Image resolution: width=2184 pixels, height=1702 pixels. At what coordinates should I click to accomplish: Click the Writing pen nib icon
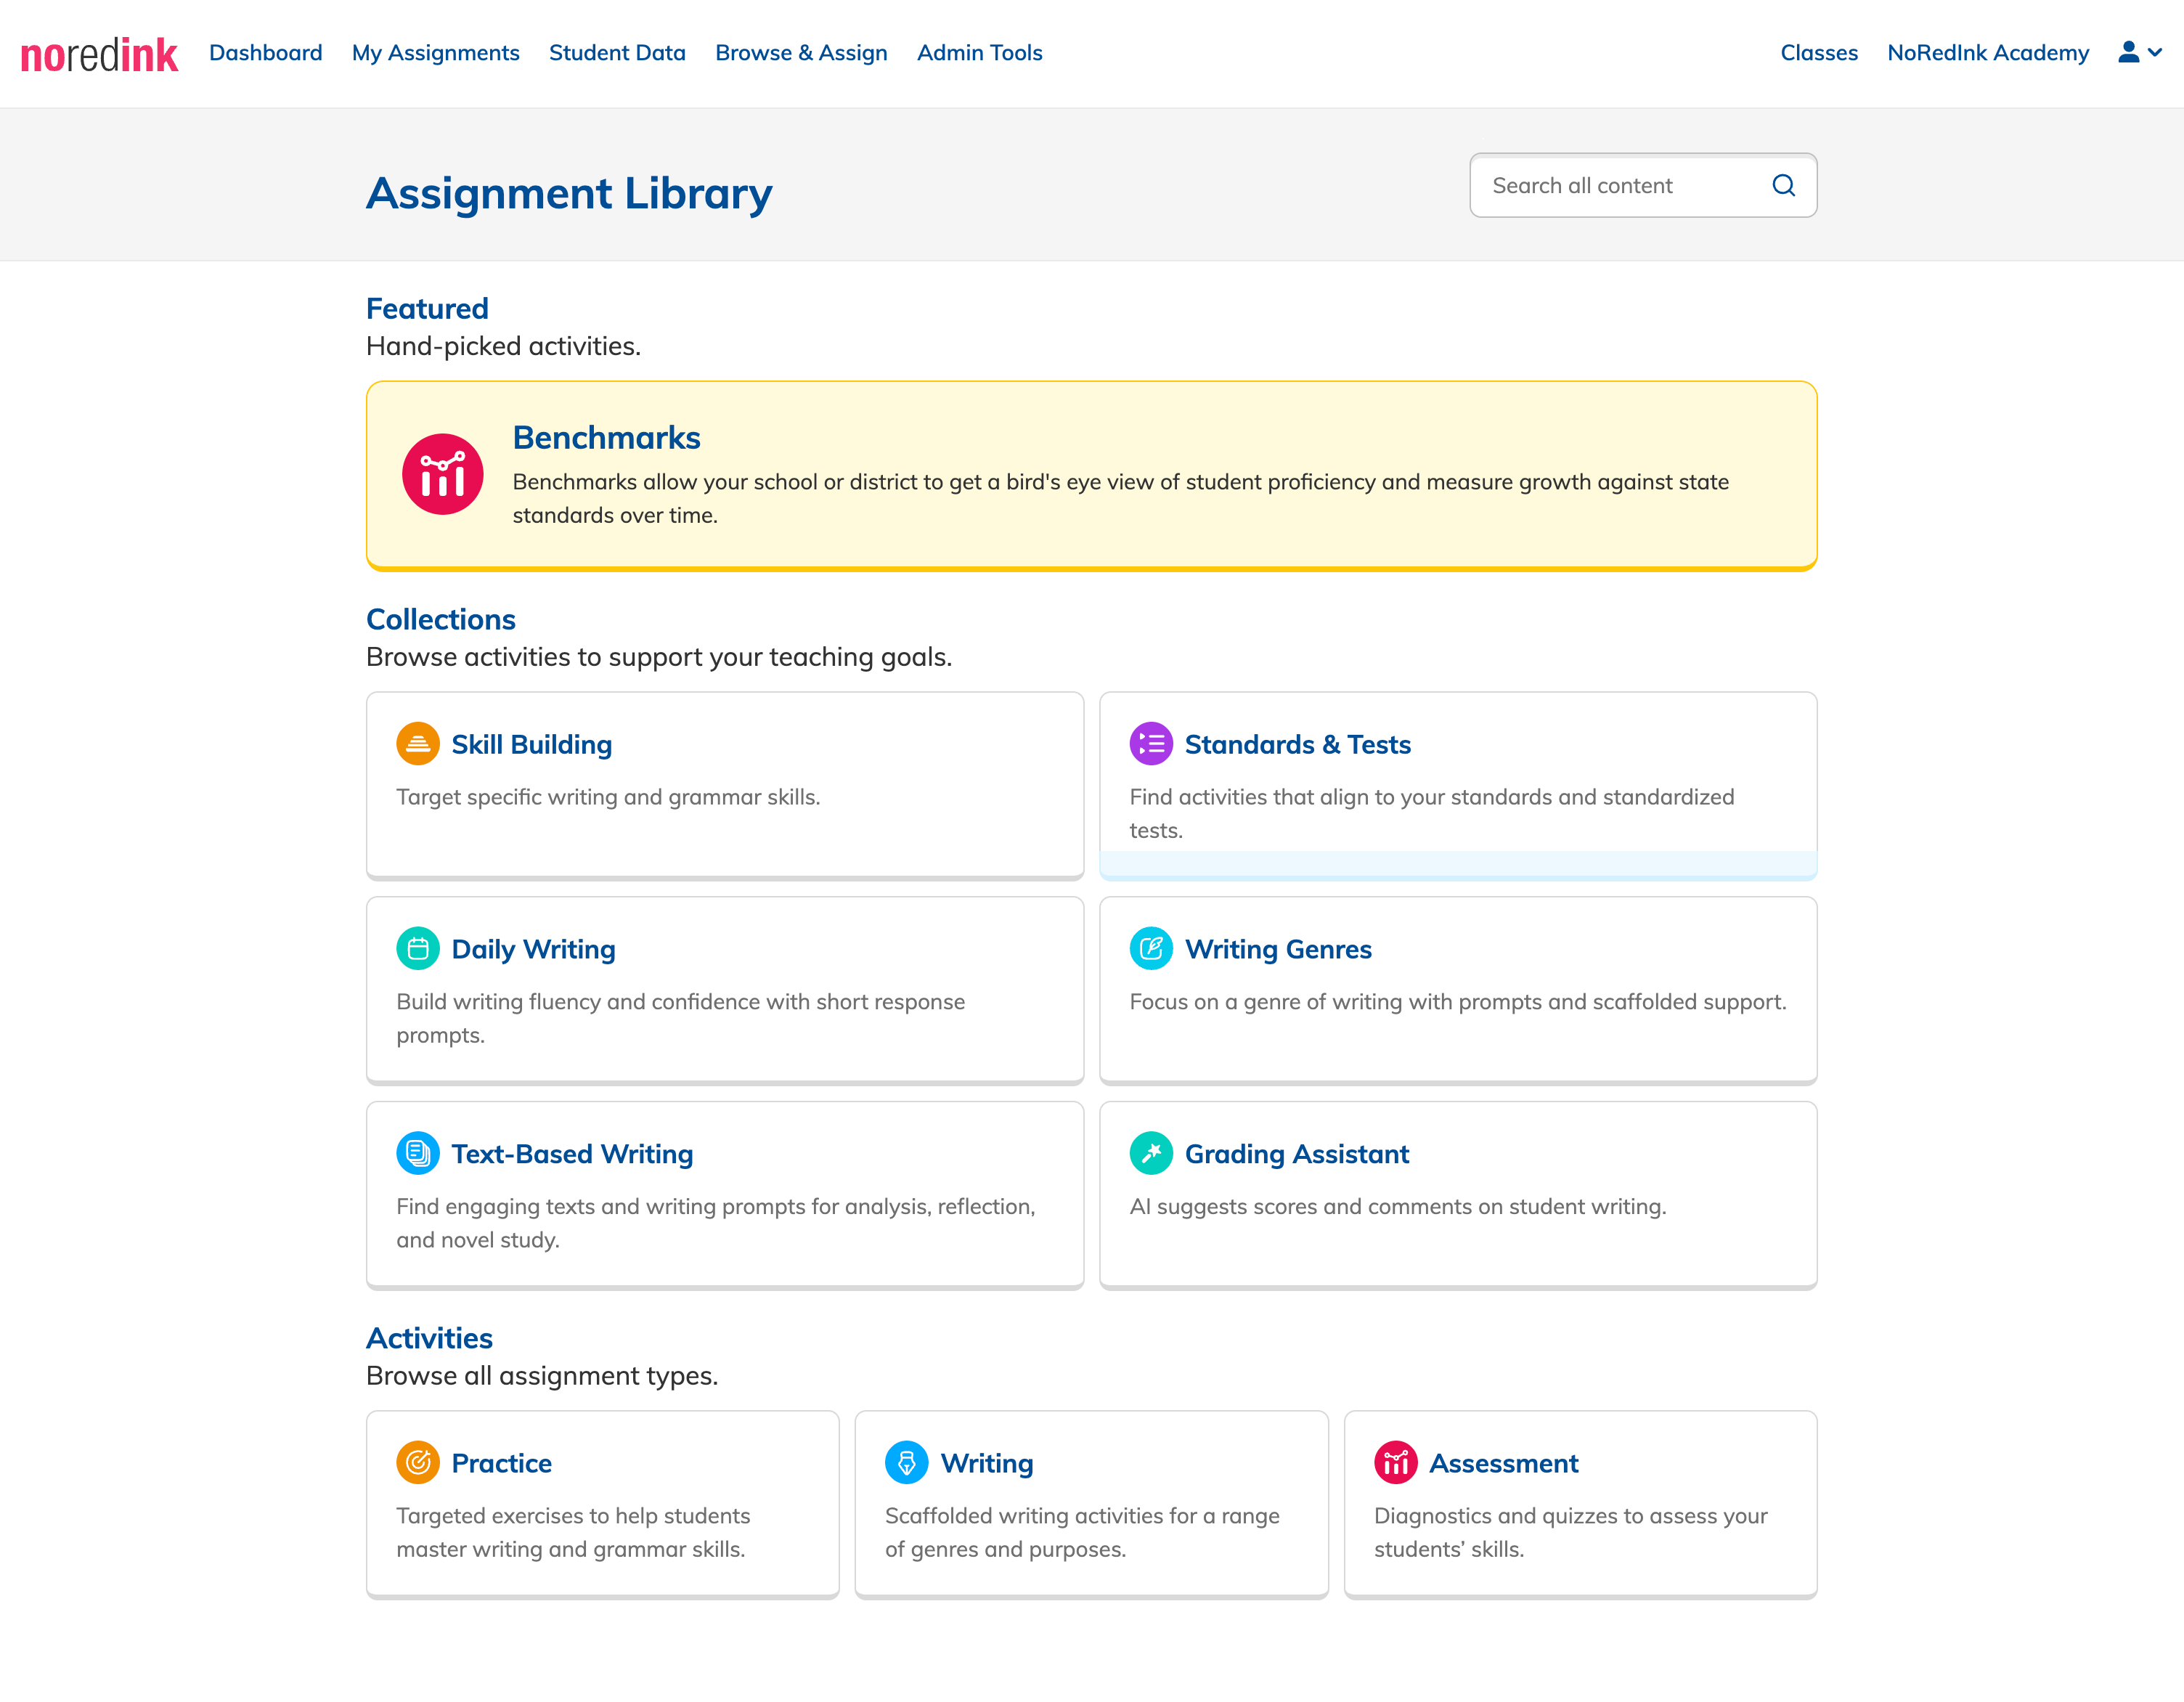click(x=907, y=1463)
